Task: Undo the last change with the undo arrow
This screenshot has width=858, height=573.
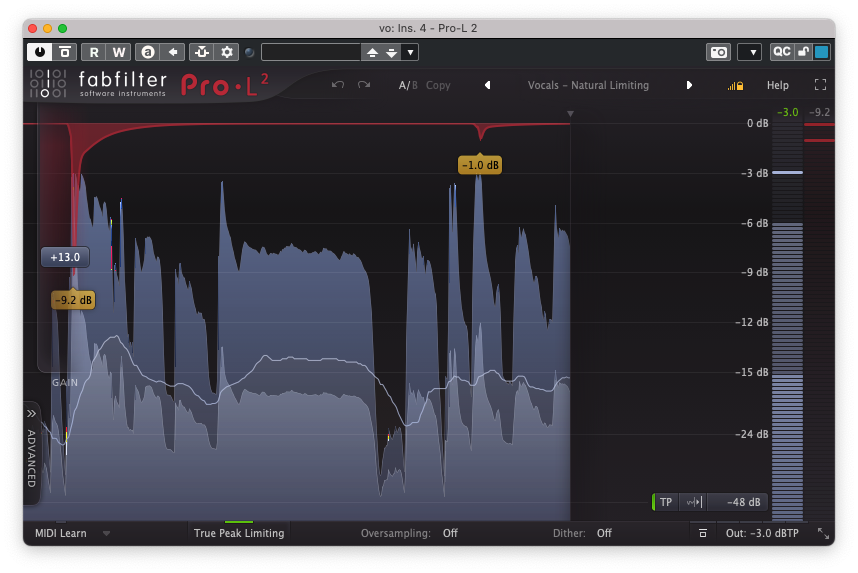Action: click(x=338, y=85)
